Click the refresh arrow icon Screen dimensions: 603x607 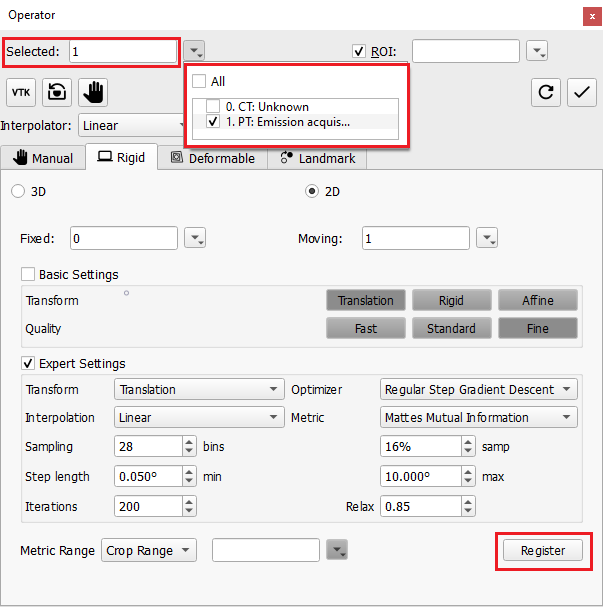pyautogui.click(x=546, y=93)
